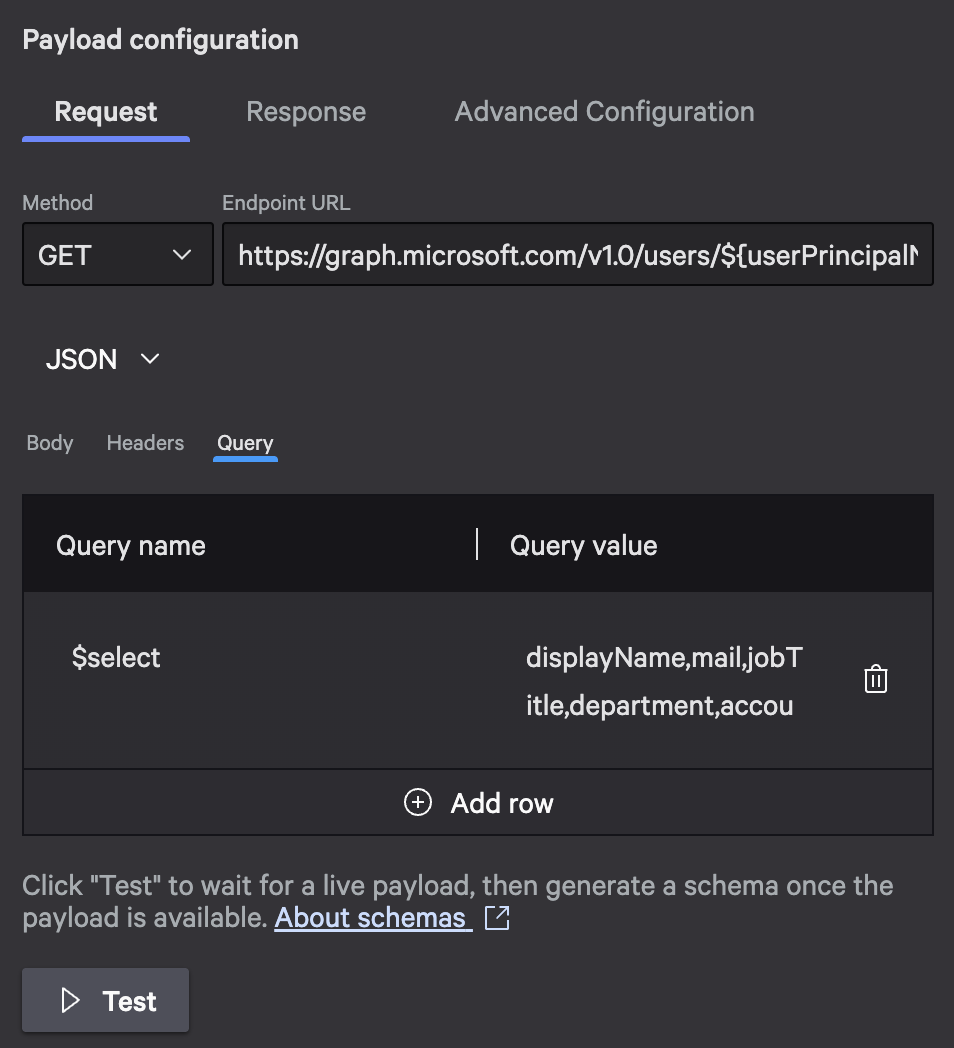Viewport: 954px width, 1048px height.
Task: Expand the GET dropdown to change request method
Action: tap(117, 254)
